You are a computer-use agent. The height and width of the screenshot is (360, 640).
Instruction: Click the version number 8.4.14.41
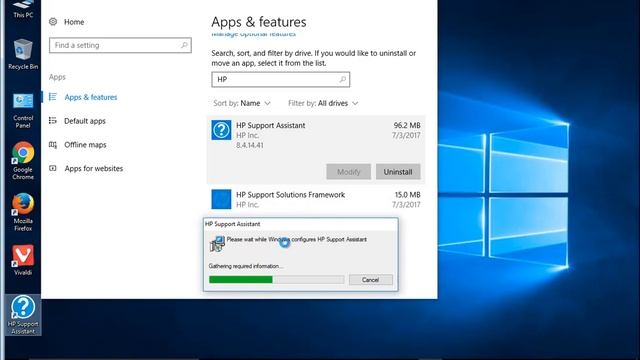tap(250, 145)
